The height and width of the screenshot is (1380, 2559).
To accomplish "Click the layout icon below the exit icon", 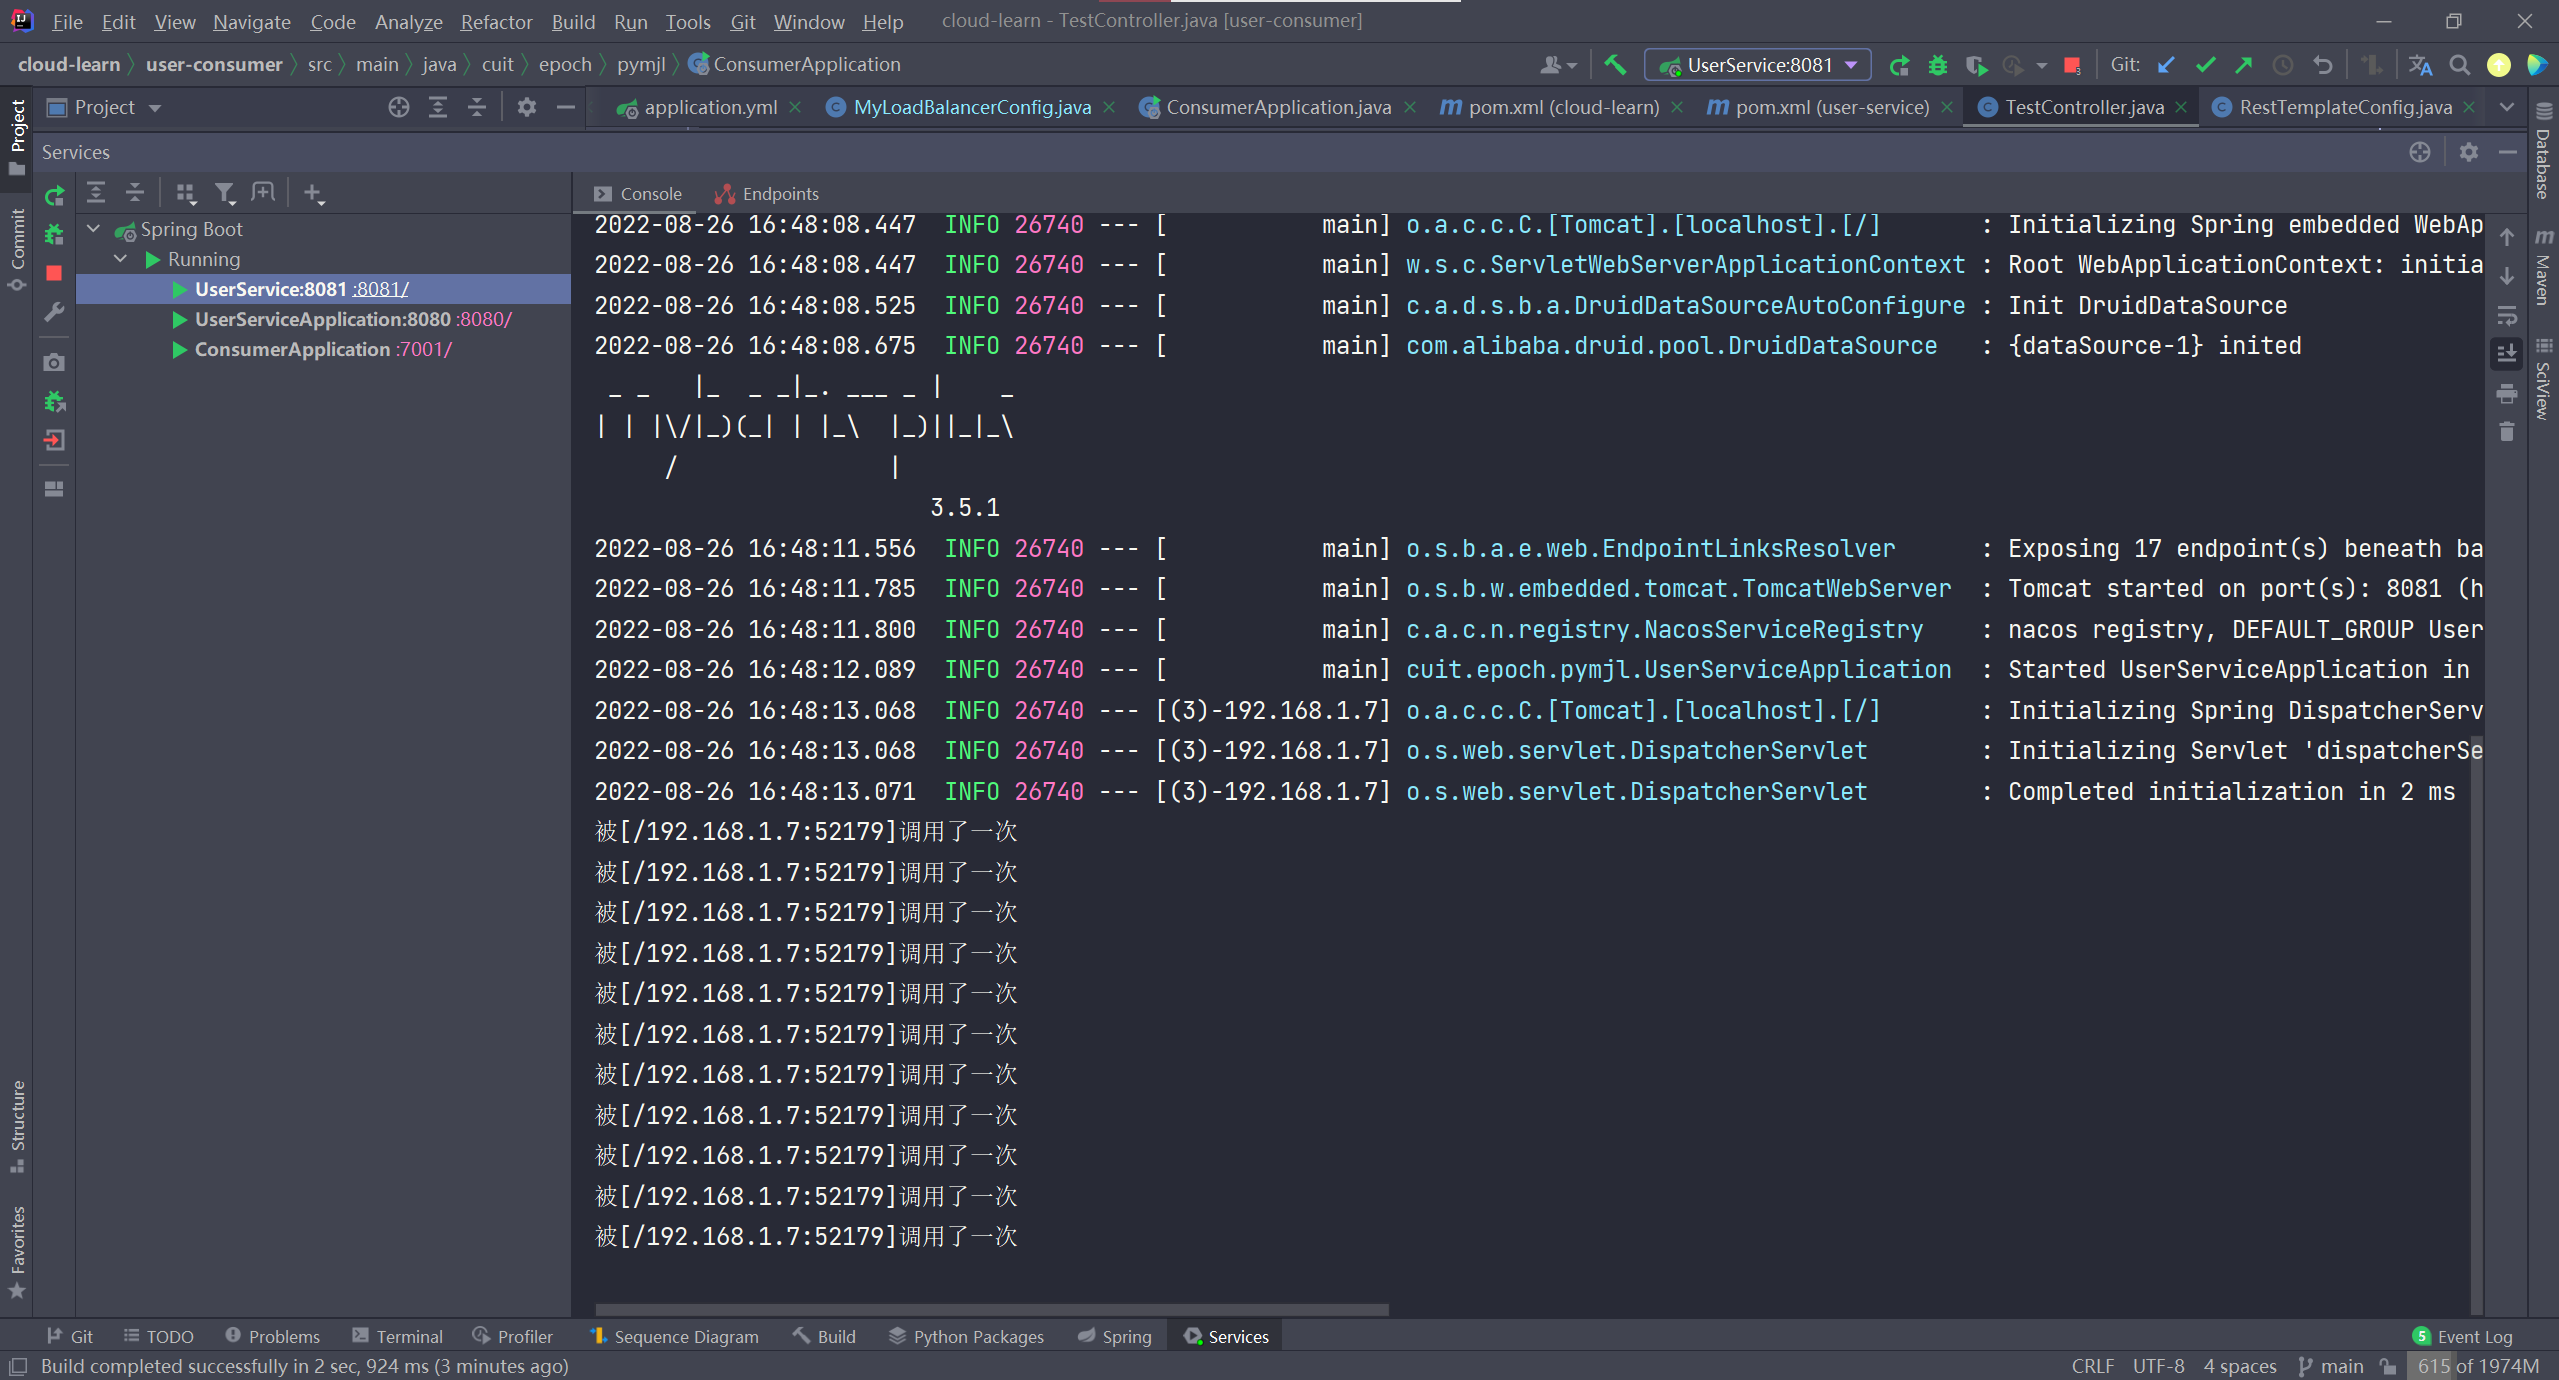I will tap(55, 489).
